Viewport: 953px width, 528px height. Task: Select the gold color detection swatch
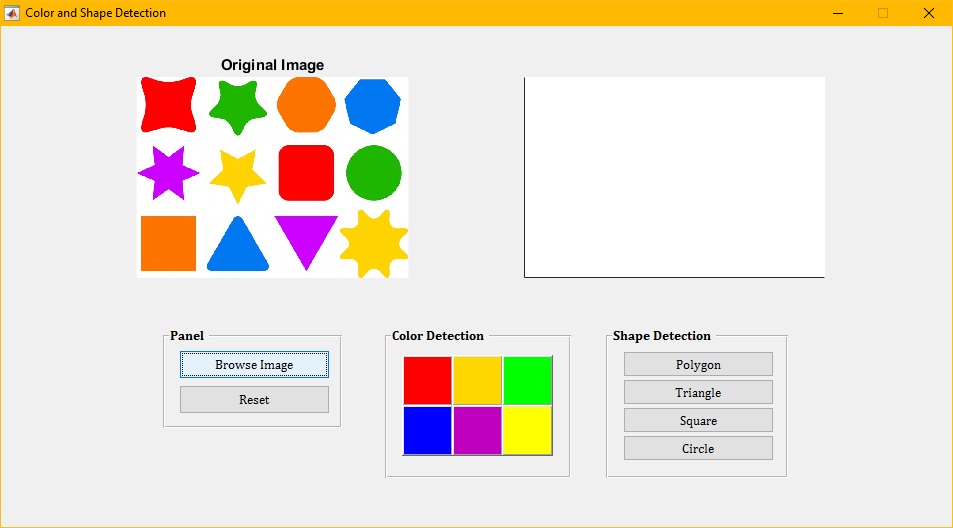tap(478, 380)
